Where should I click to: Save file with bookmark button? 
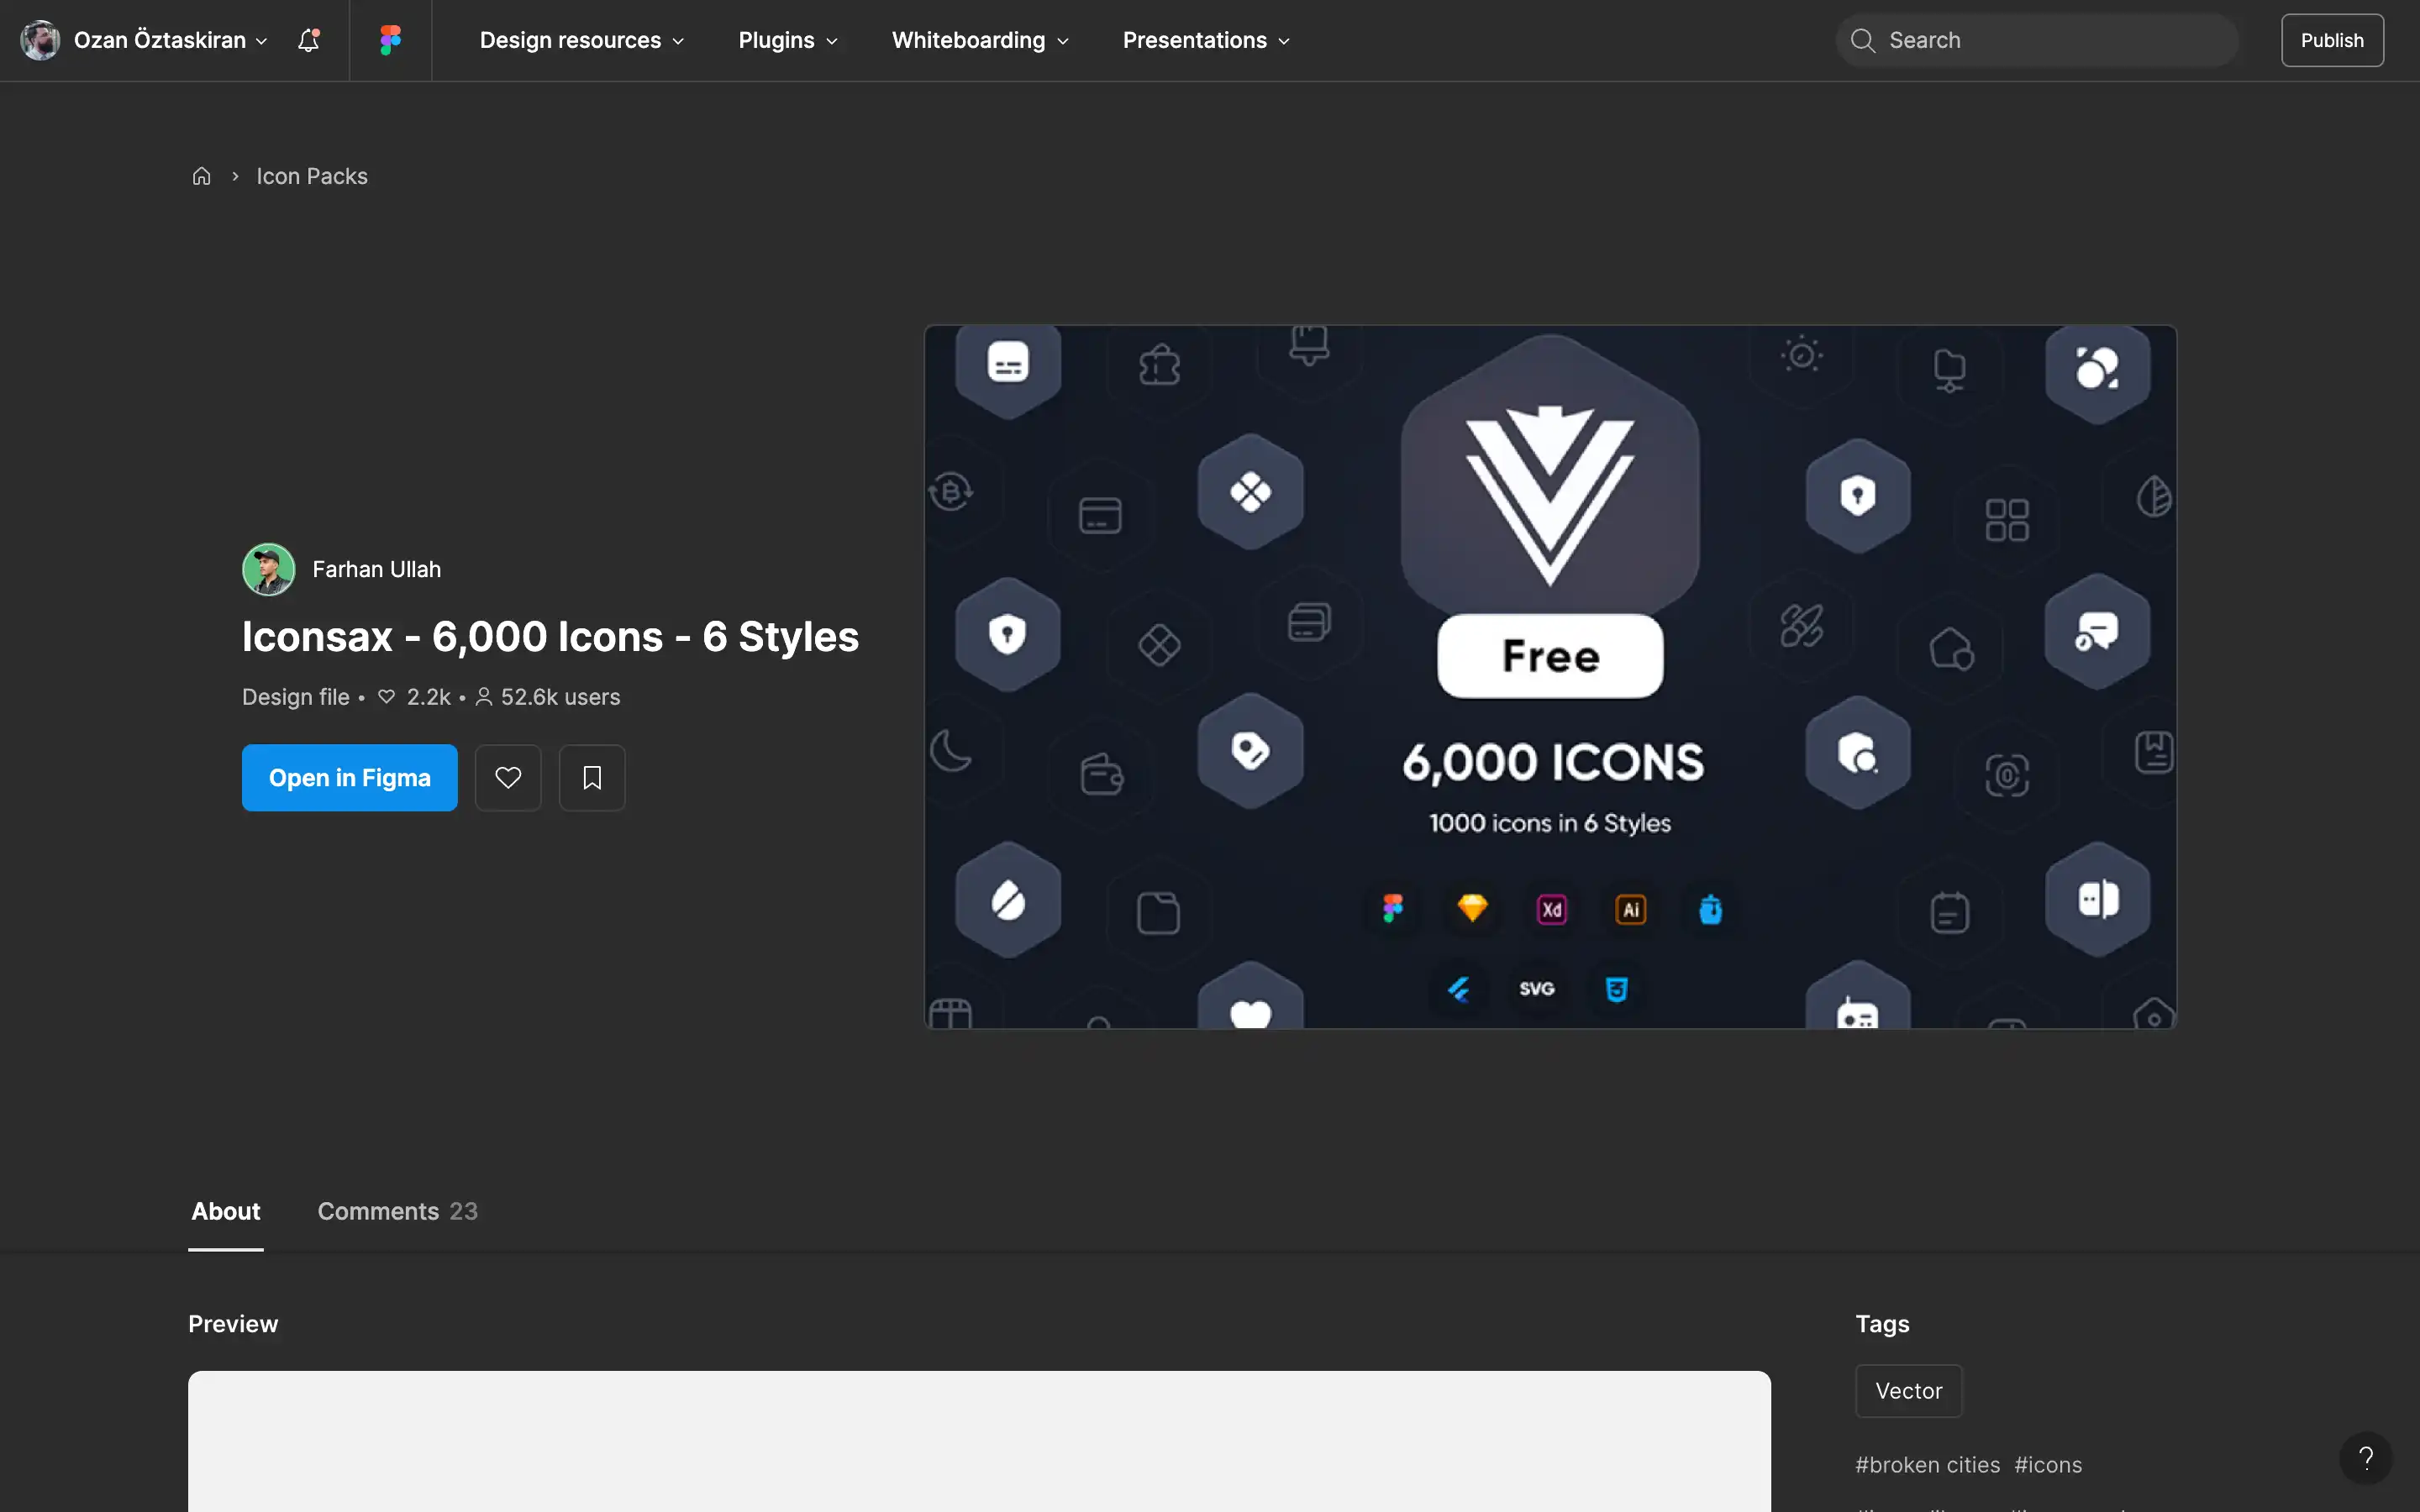592,777
